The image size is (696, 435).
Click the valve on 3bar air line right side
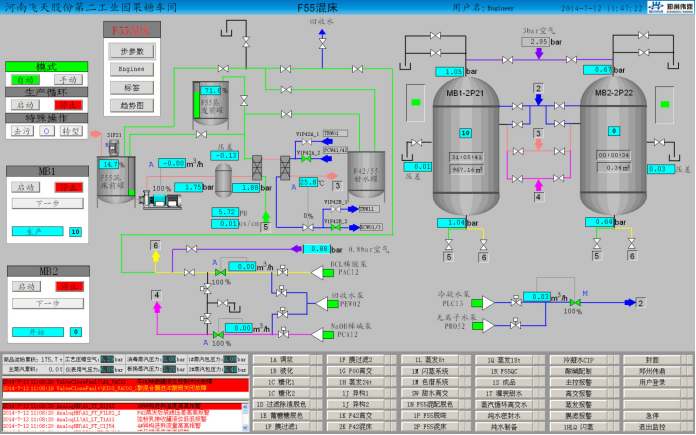click(571, 59)
